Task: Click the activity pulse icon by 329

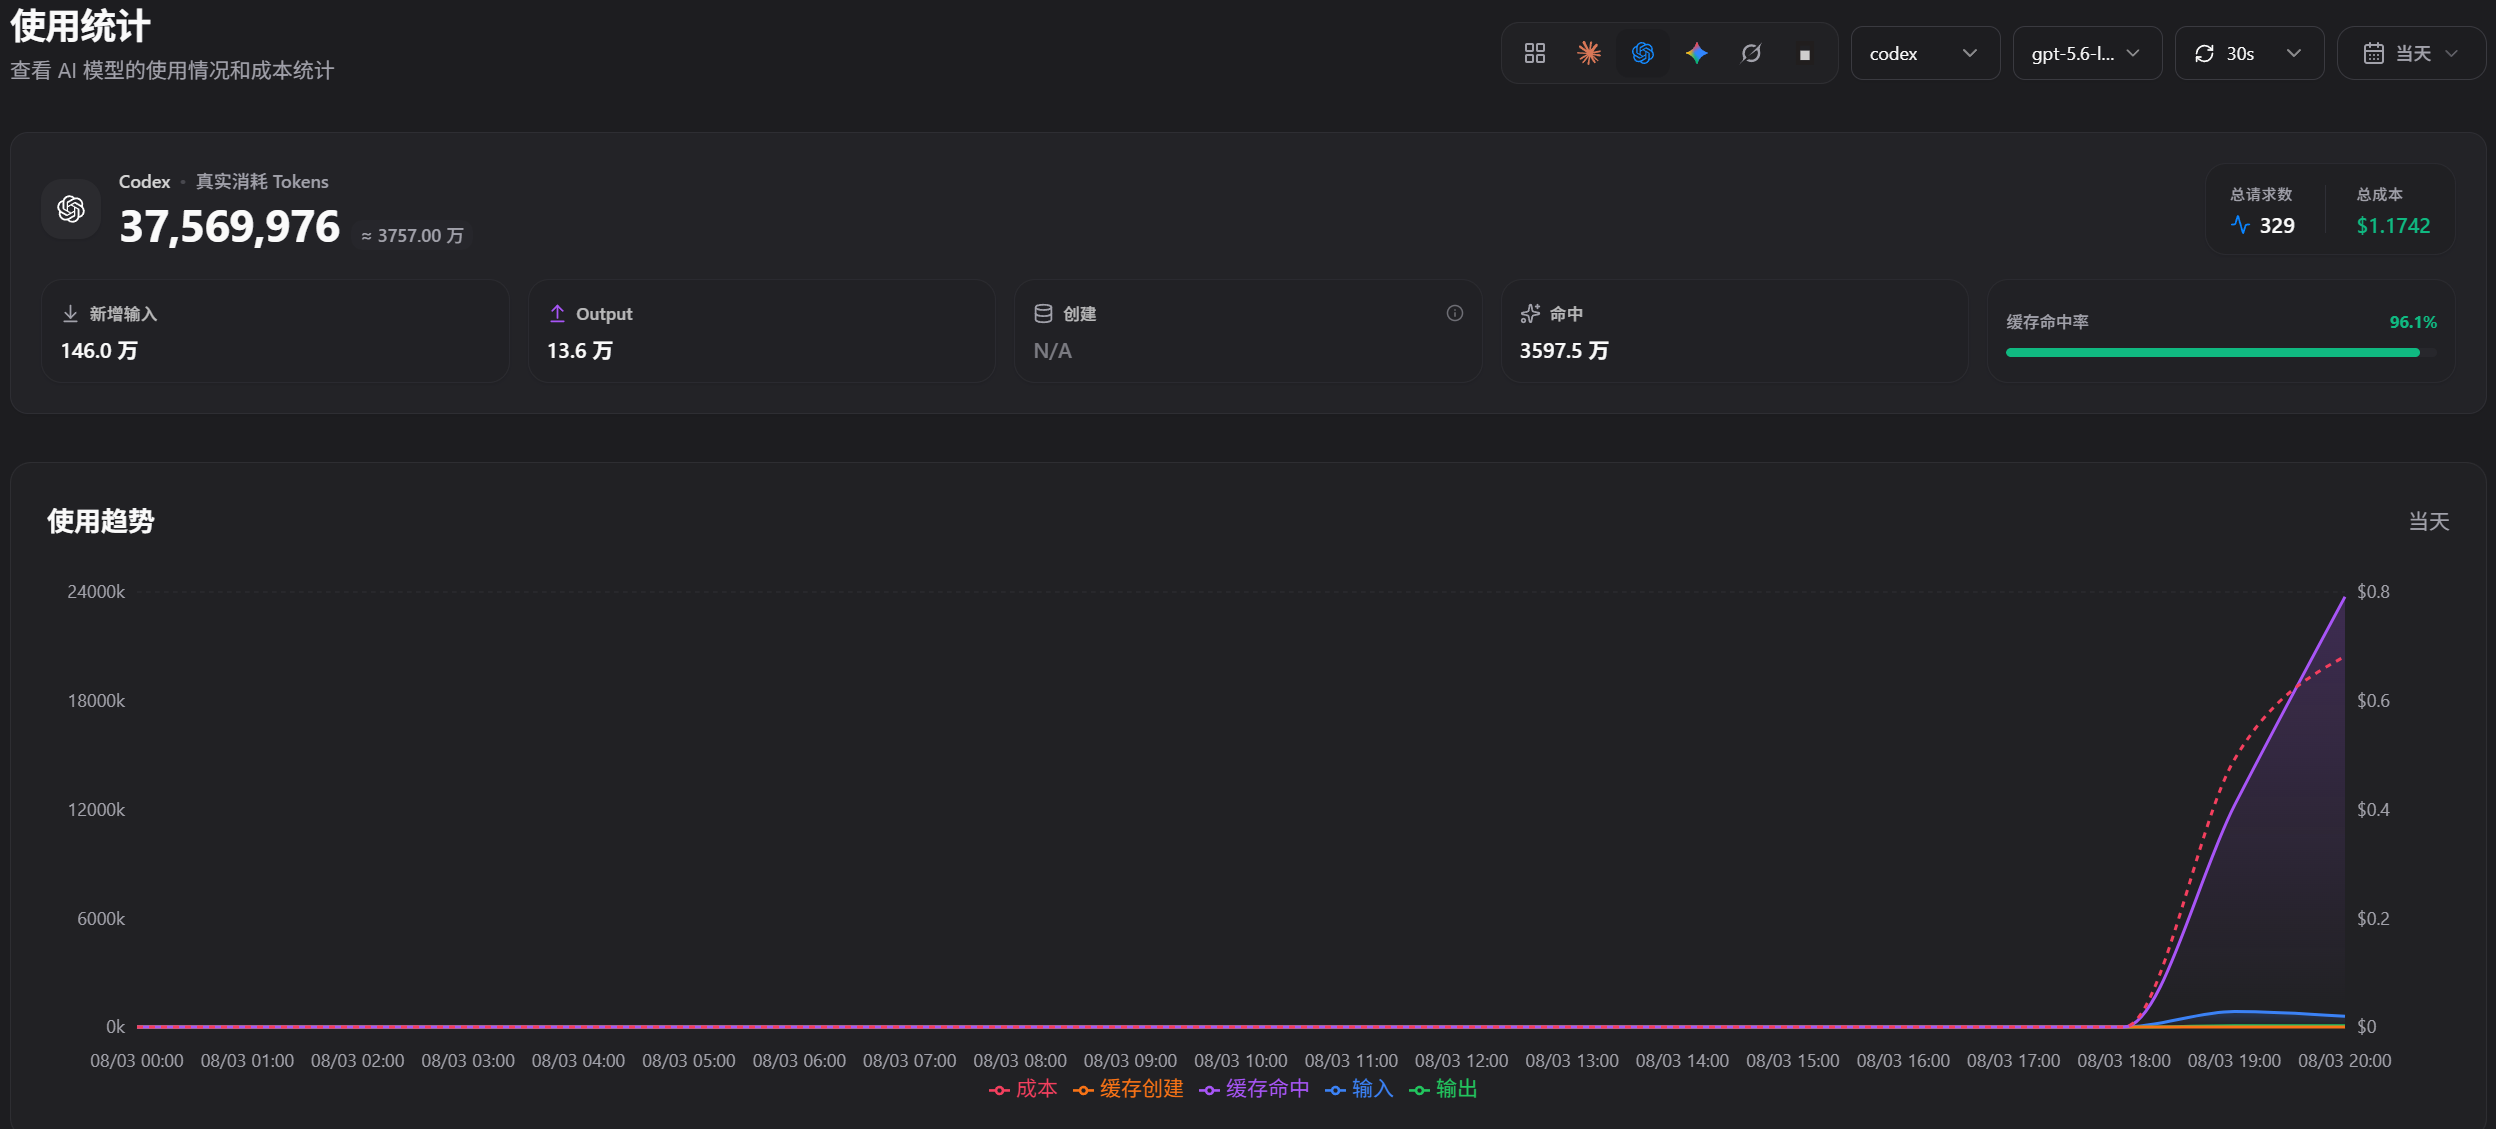Action: pos(2240,225)
